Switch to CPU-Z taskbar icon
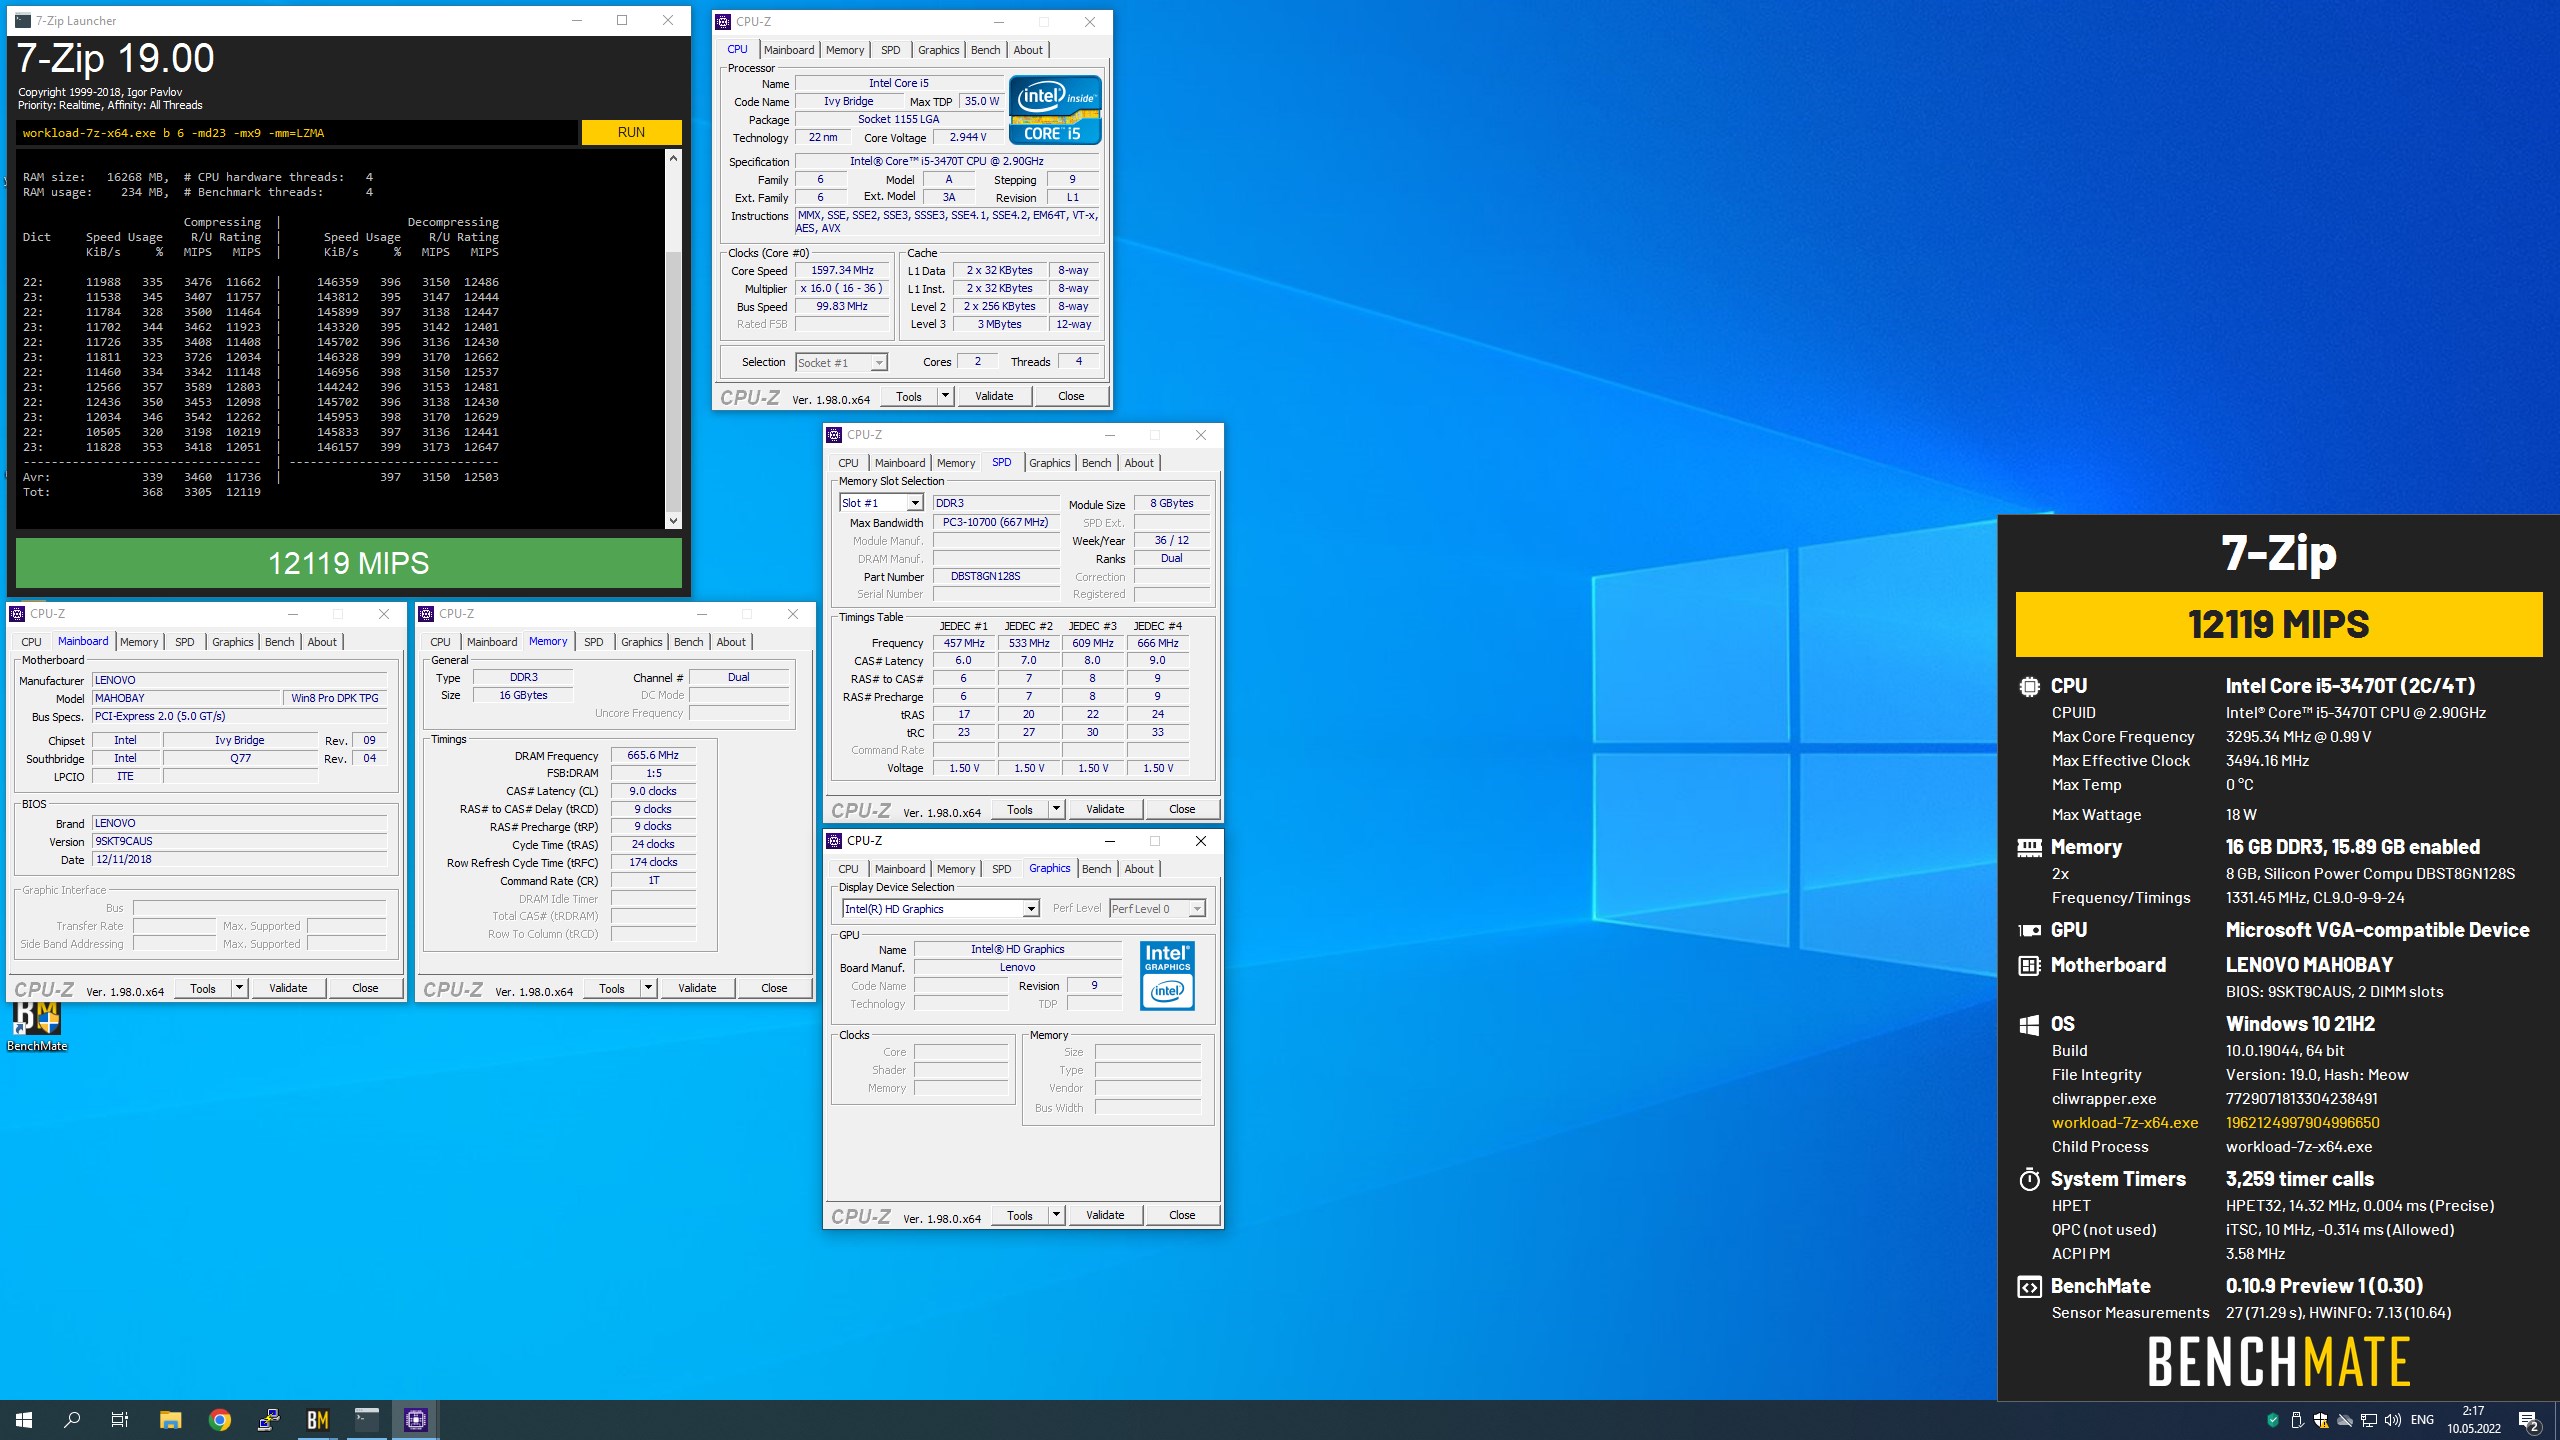The width and height of the screenshot is (2560, 1440). [416, 1420]
